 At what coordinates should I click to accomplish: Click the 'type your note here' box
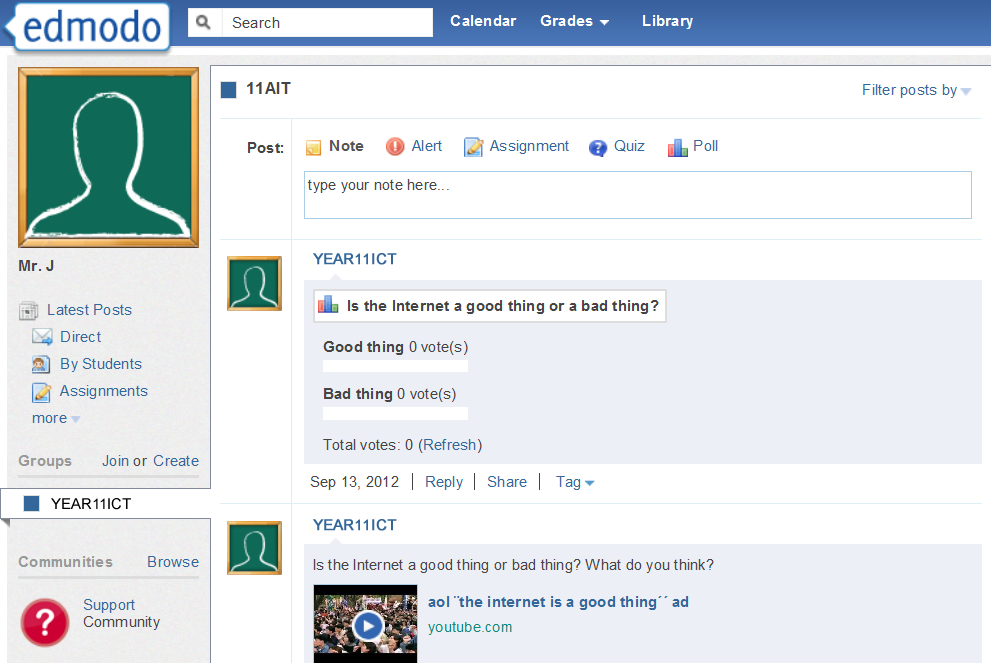[x=638, y=195]
